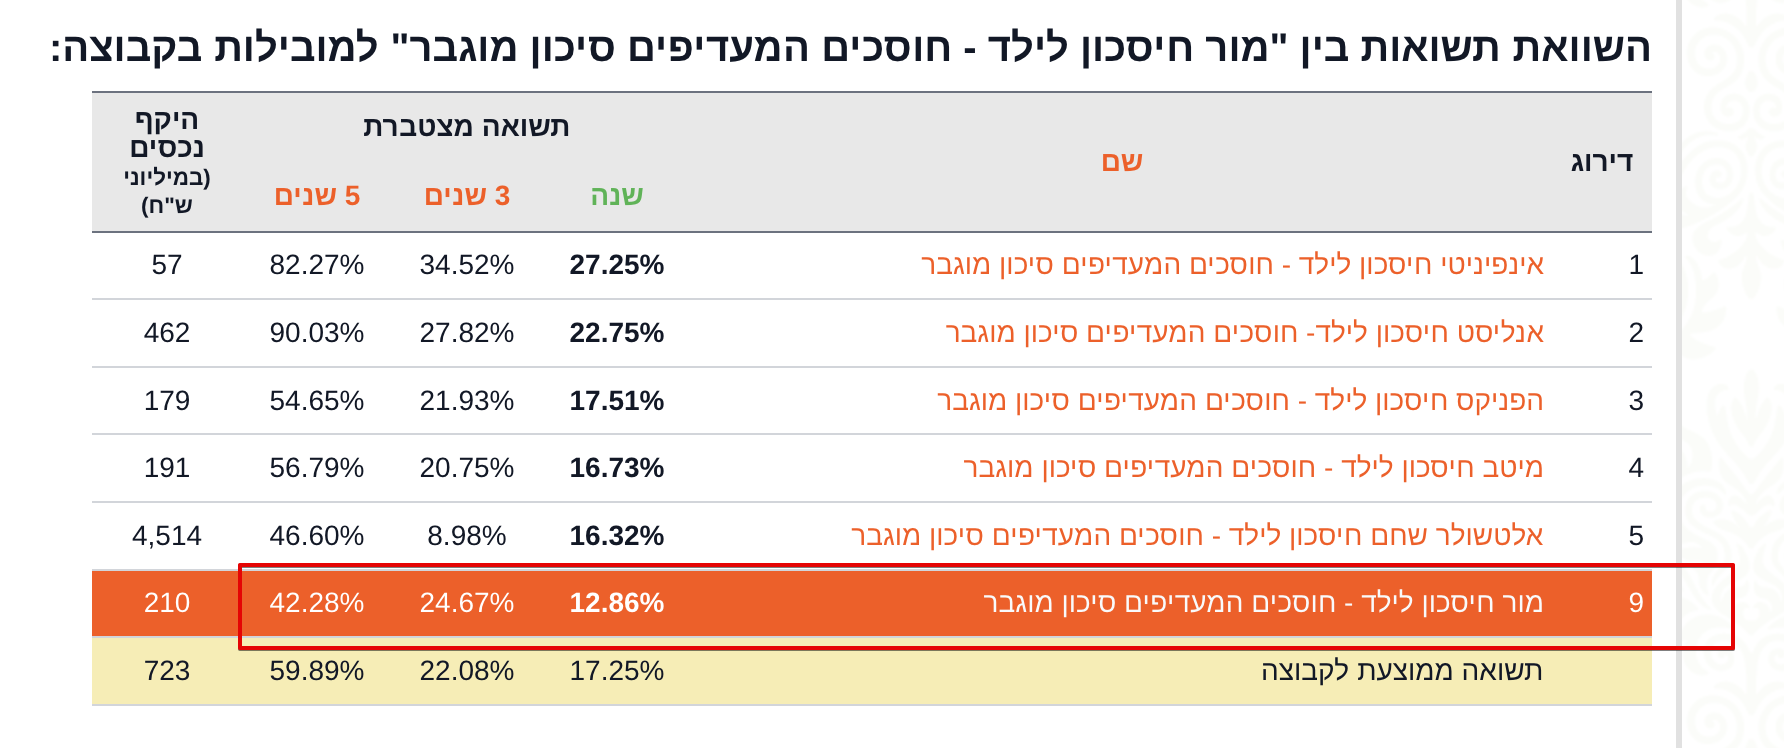Click the תשואה ממוצעת לקבוצה summary label
Screen dimensions: 1784x748
tap(1401, 670)
